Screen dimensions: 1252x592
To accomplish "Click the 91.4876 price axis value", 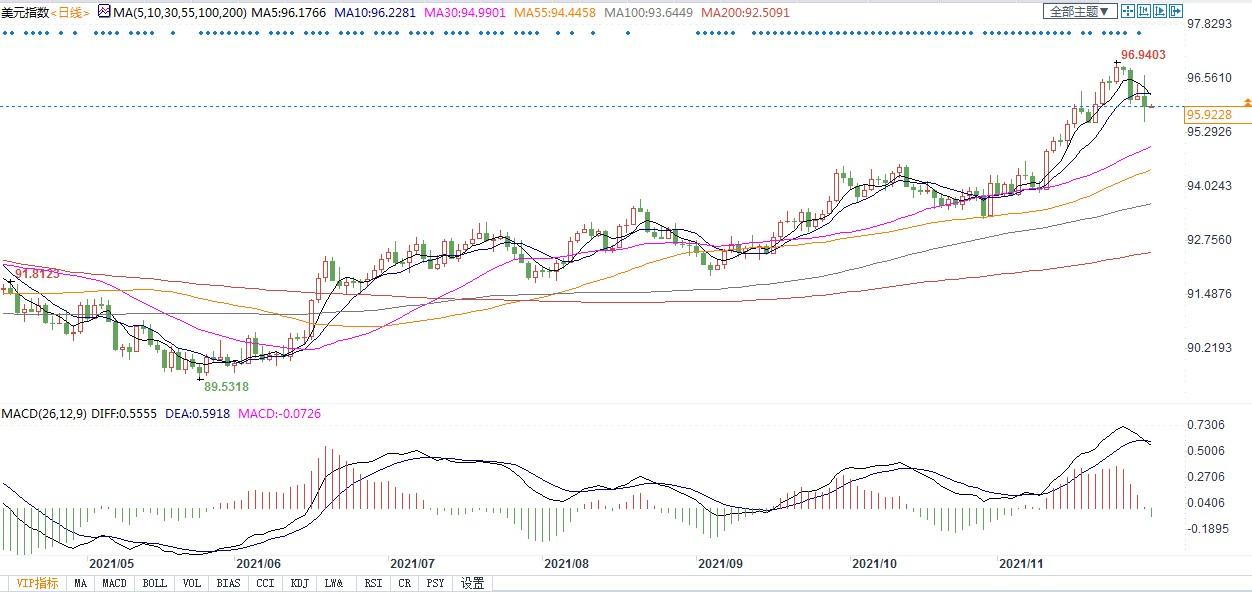I will point(1209,293).
